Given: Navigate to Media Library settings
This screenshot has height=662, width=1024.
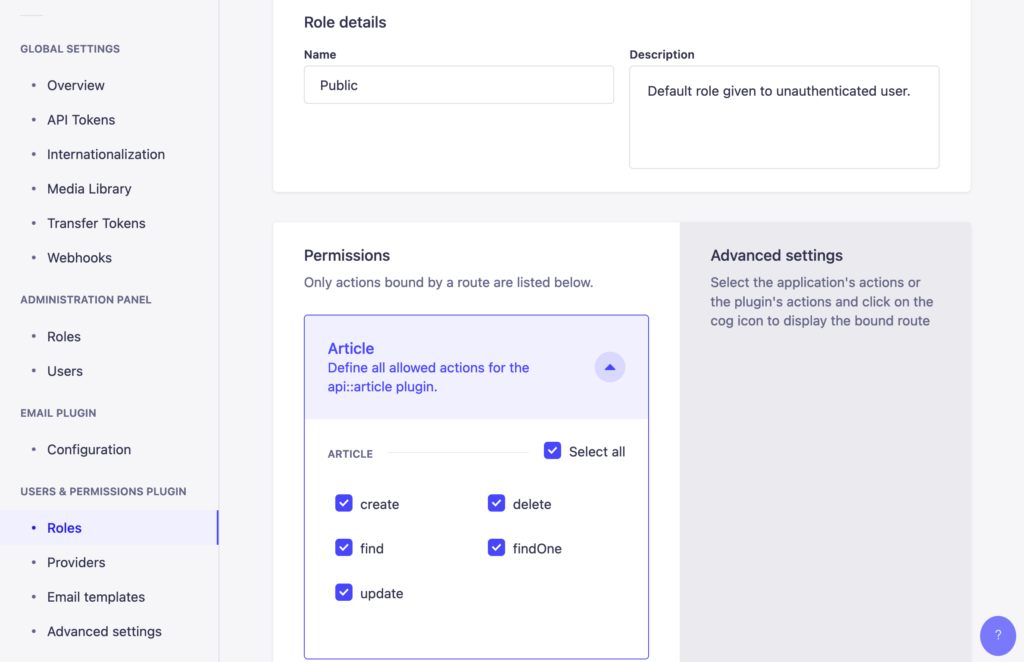Looking at the screenshot, I should click(x=89, y=189).
